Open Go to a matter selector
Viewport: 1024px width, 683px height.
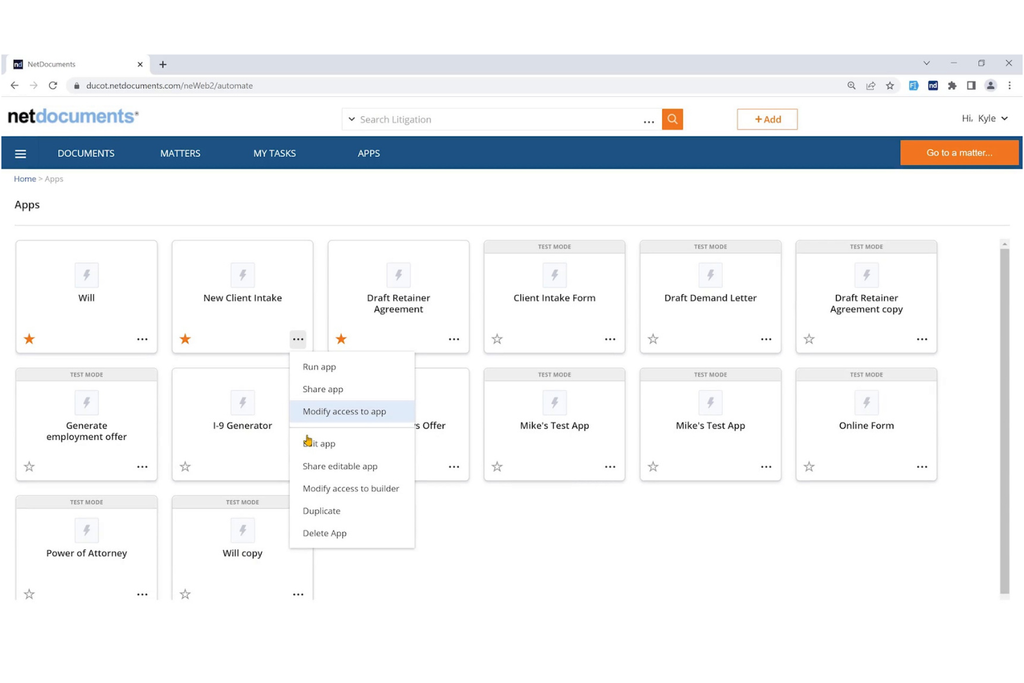[x=959, y=153]
